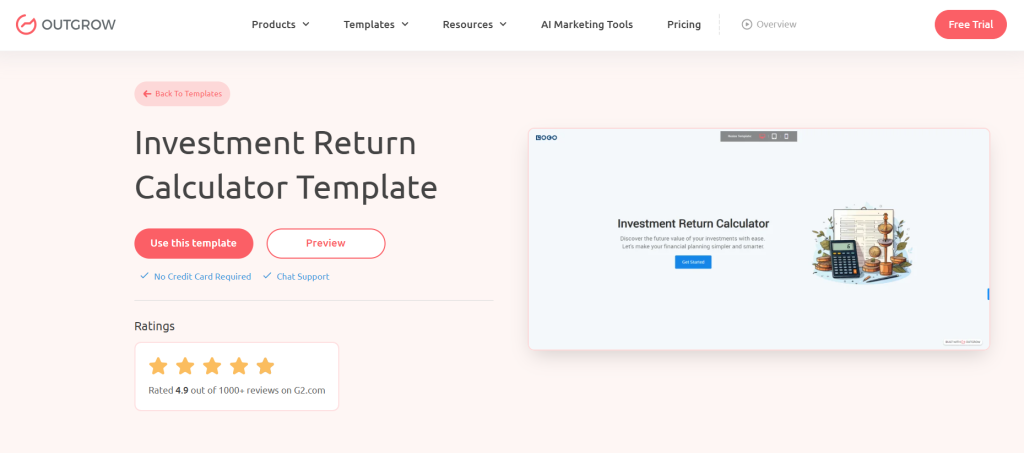The width and height of the screenshot is (1024, 453).
Task: Expand the Templates dropdown menu
Action: point(376,25)
